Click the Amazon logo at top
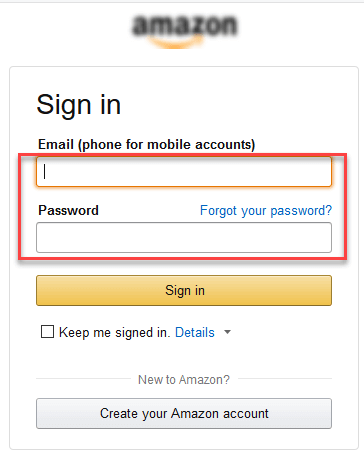The image size is (364, 452). tap(184, 31)
